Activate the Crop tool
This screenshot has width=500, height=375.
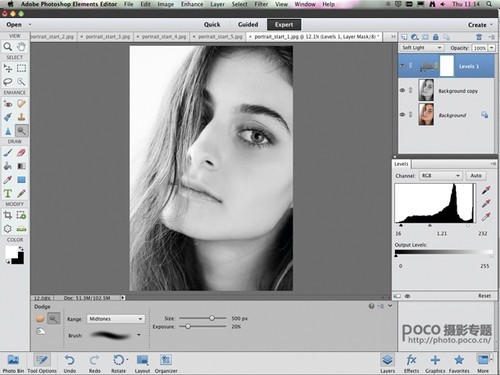8,215
